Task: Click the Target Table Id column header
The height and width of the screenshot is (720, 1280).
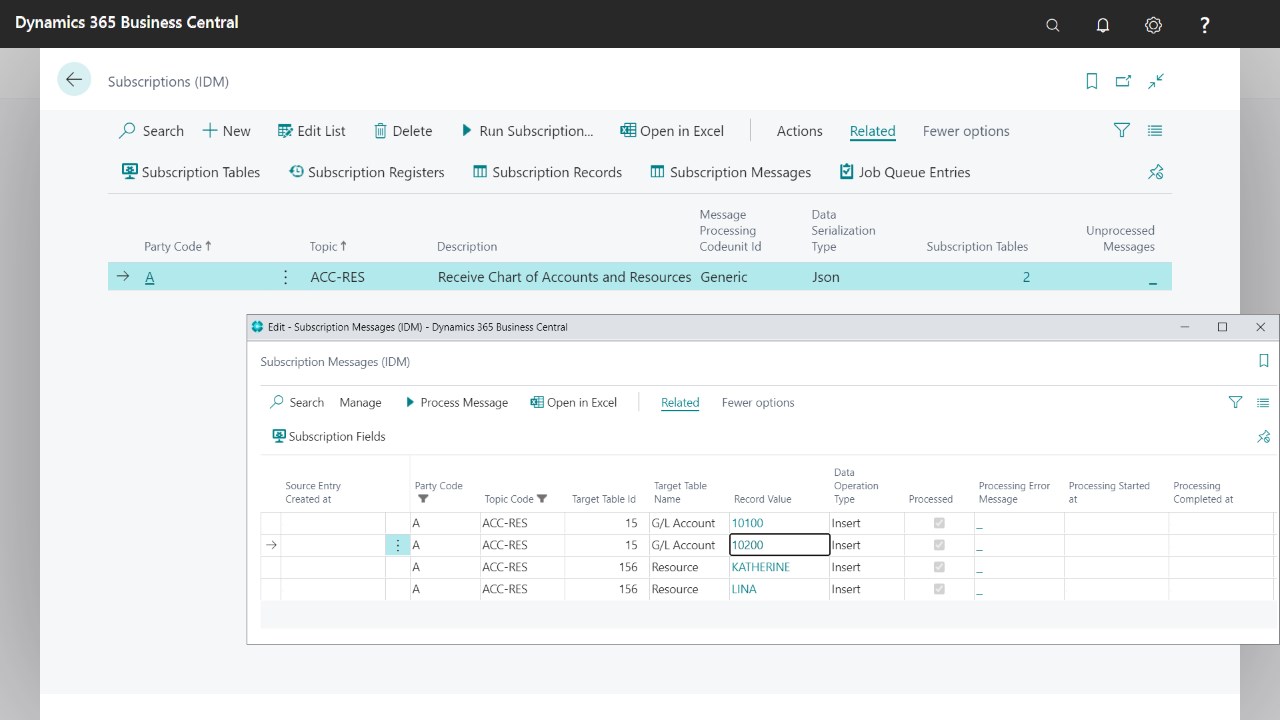Action: (604, 499)
